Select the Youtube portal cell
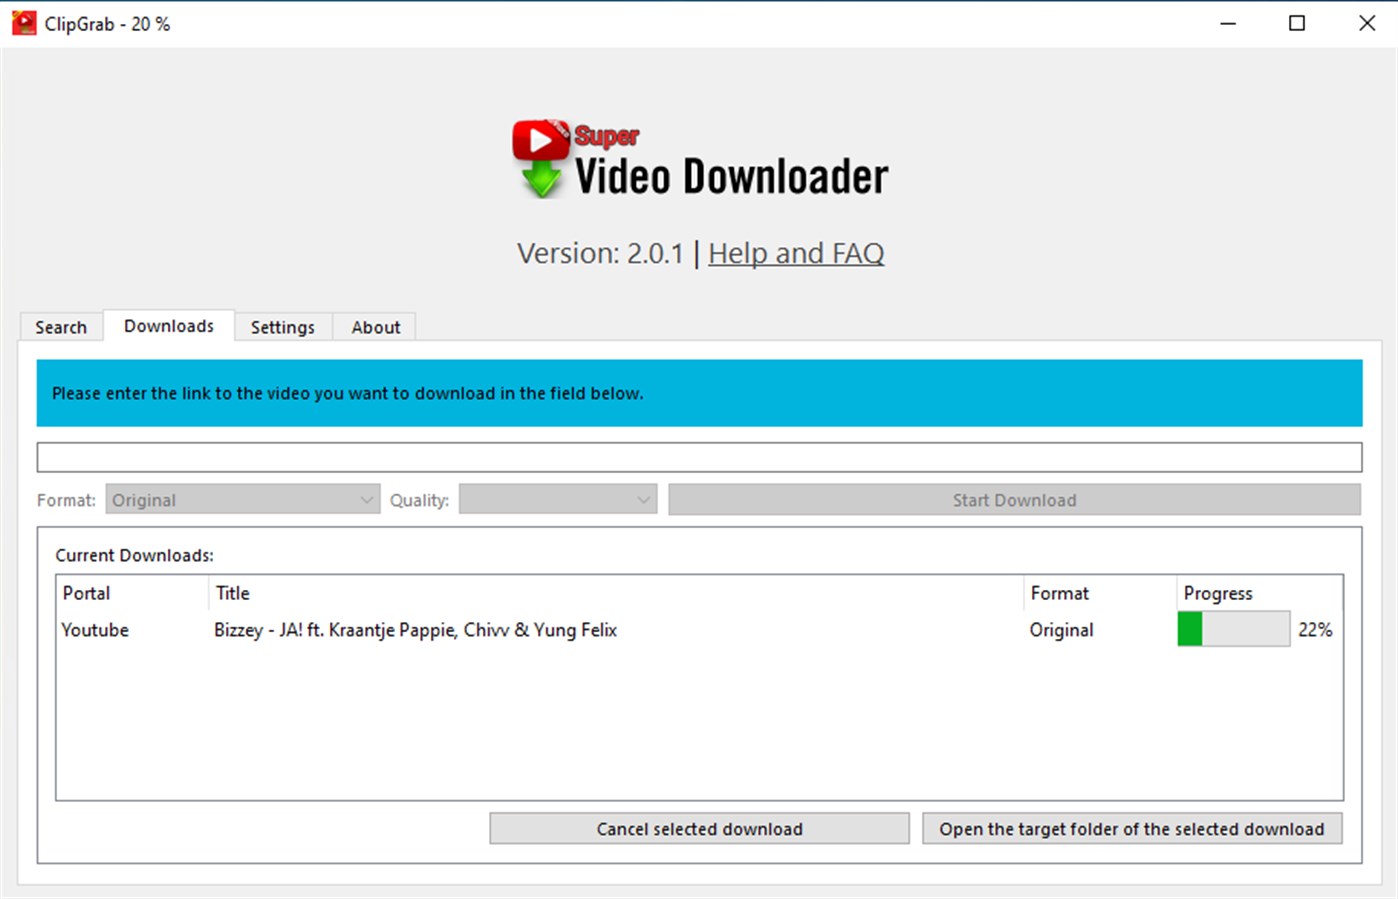 click(x=95, y=630)
